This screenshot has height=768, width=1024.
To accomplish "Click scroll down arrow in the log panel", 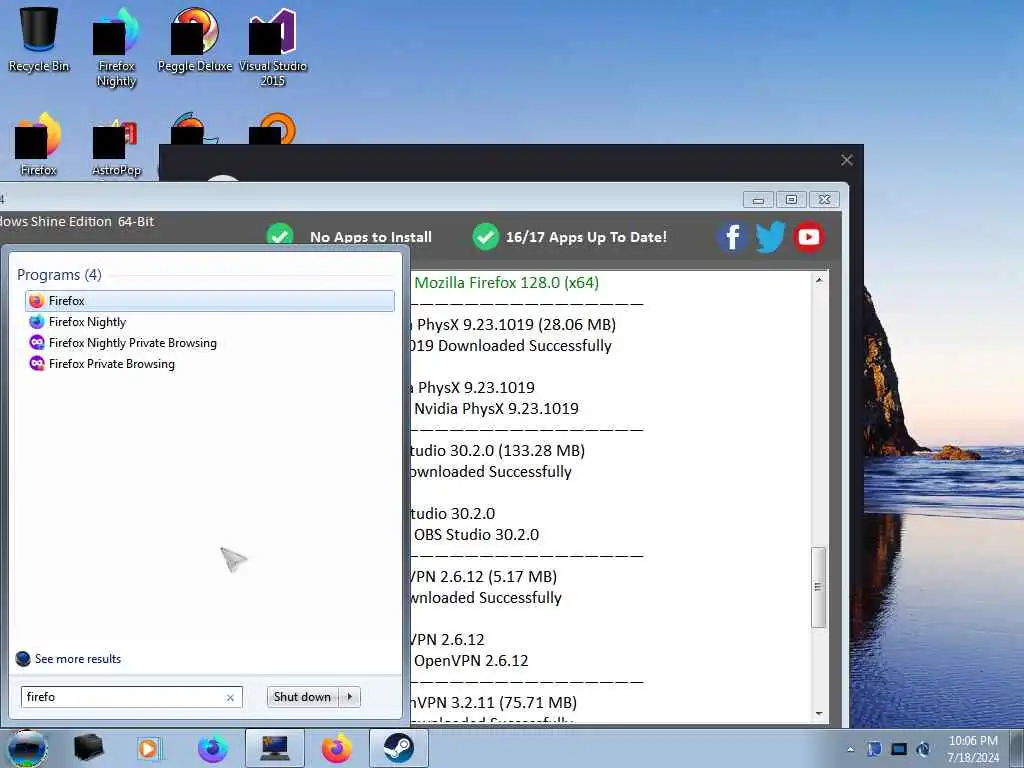I will coord(819,714).
